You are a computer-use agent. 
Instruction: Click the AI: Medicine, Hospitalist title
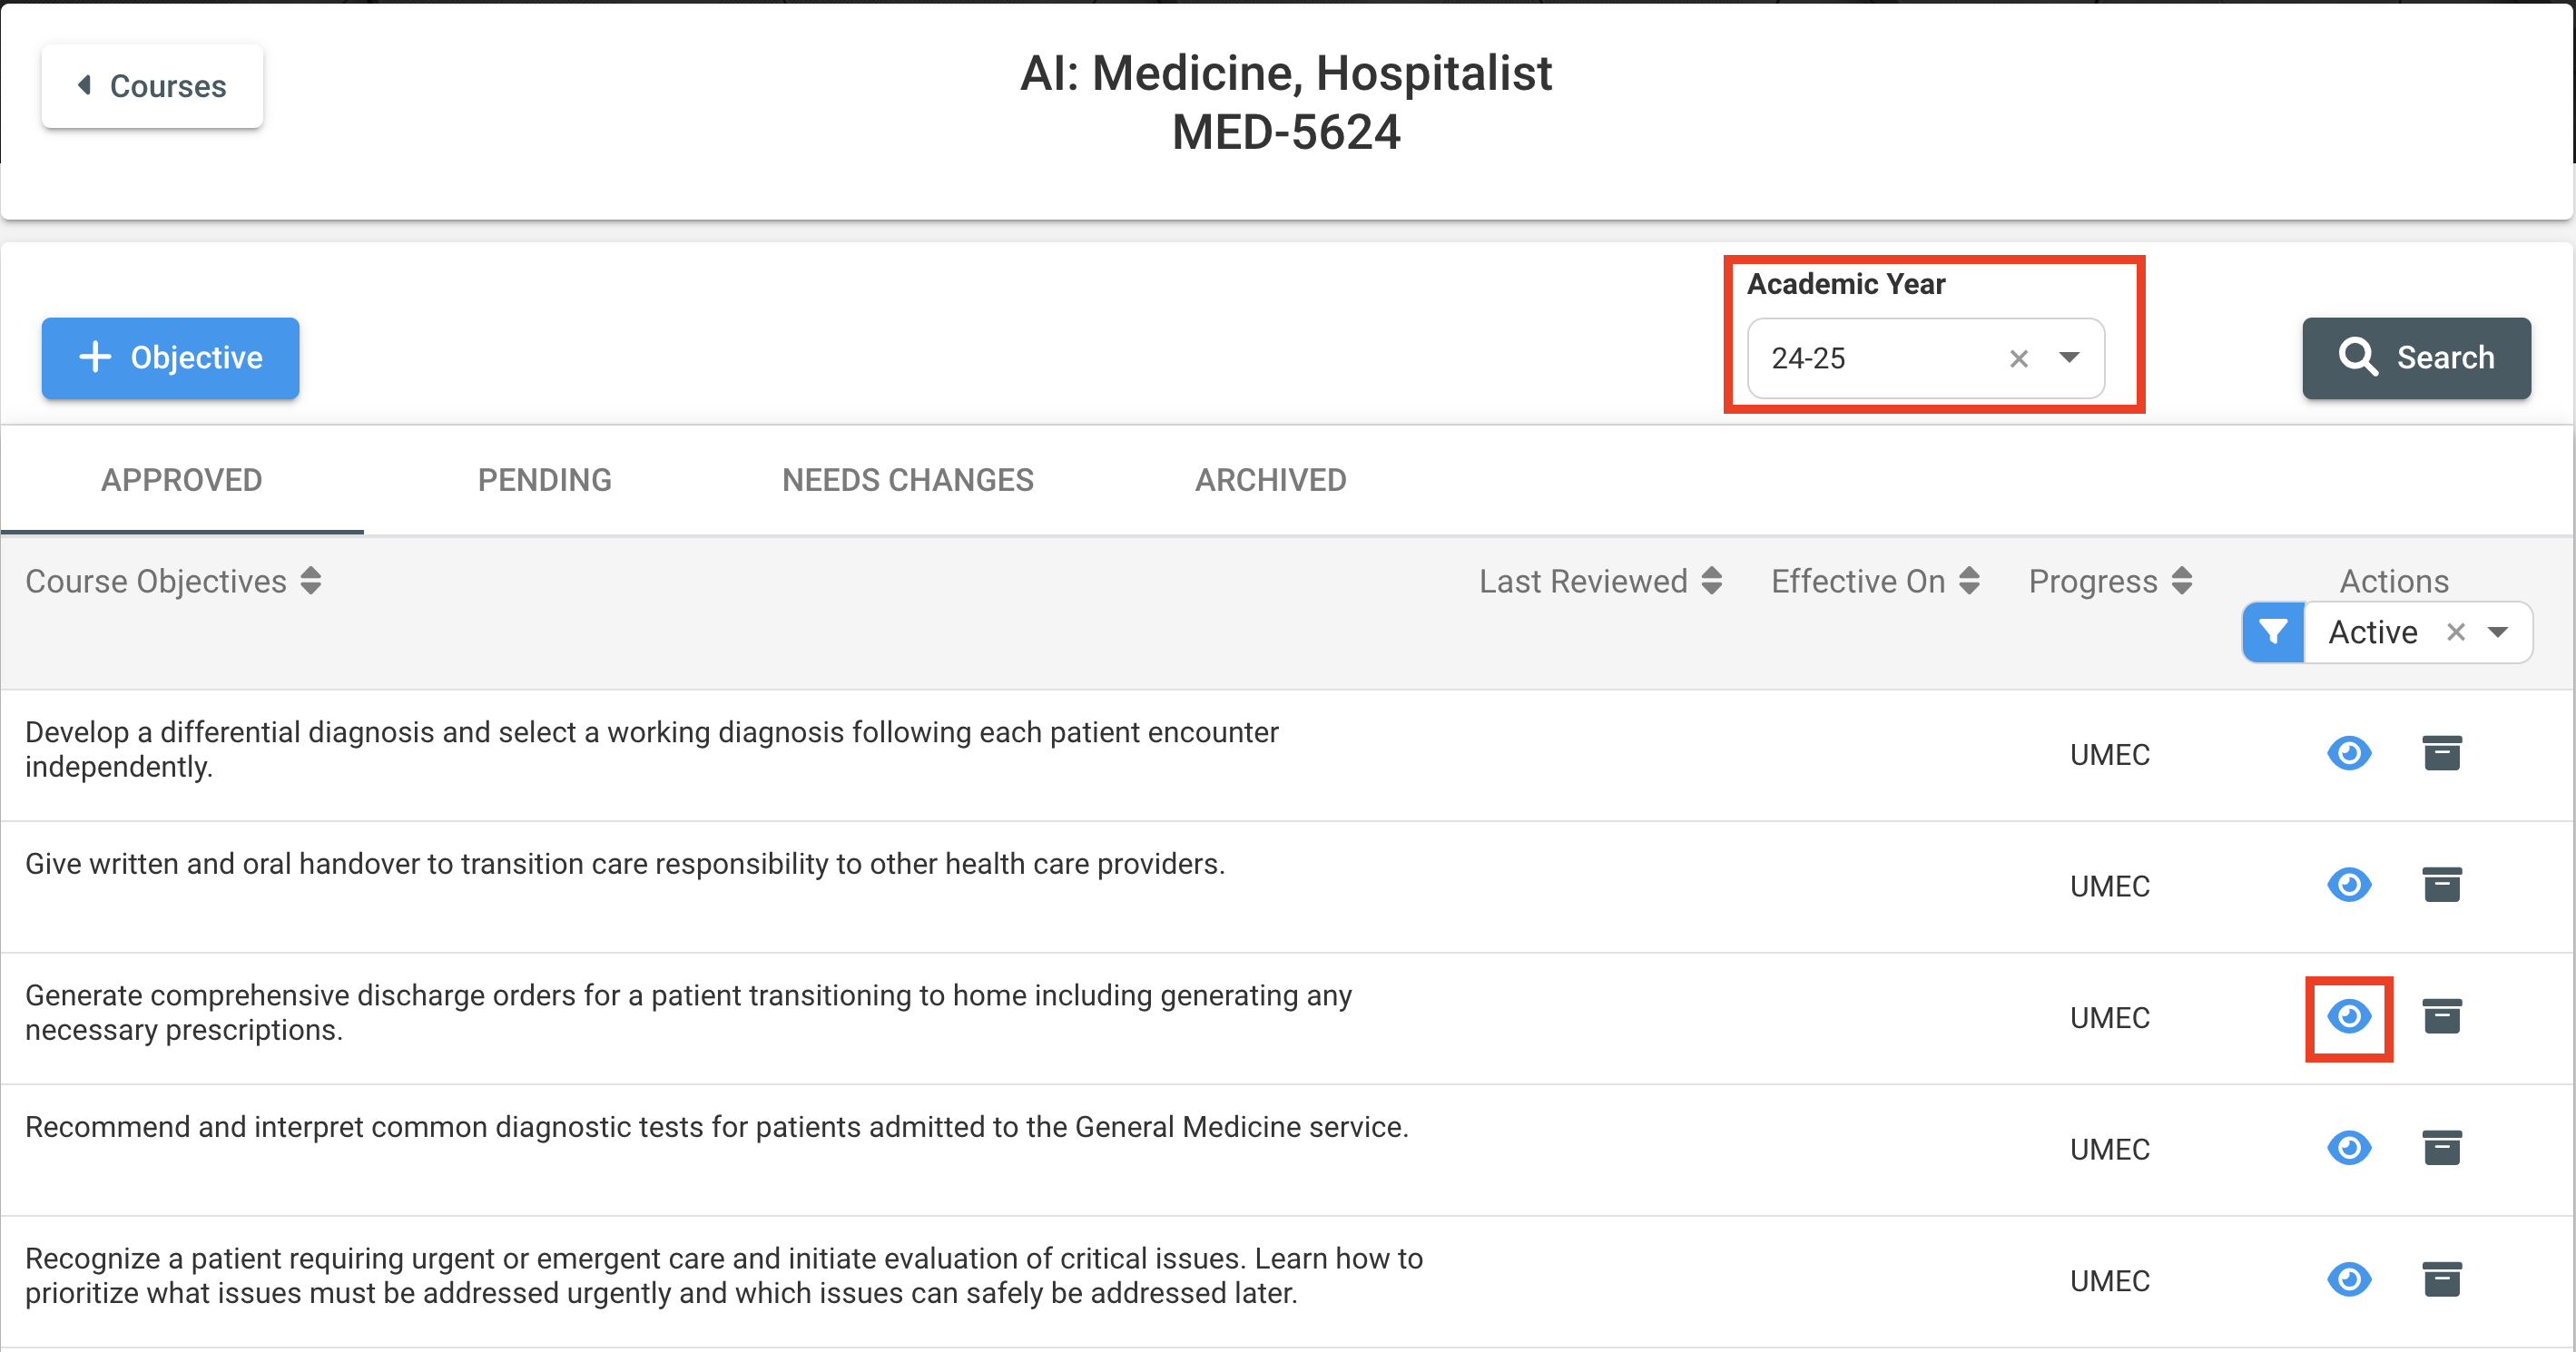(1286, 73)
